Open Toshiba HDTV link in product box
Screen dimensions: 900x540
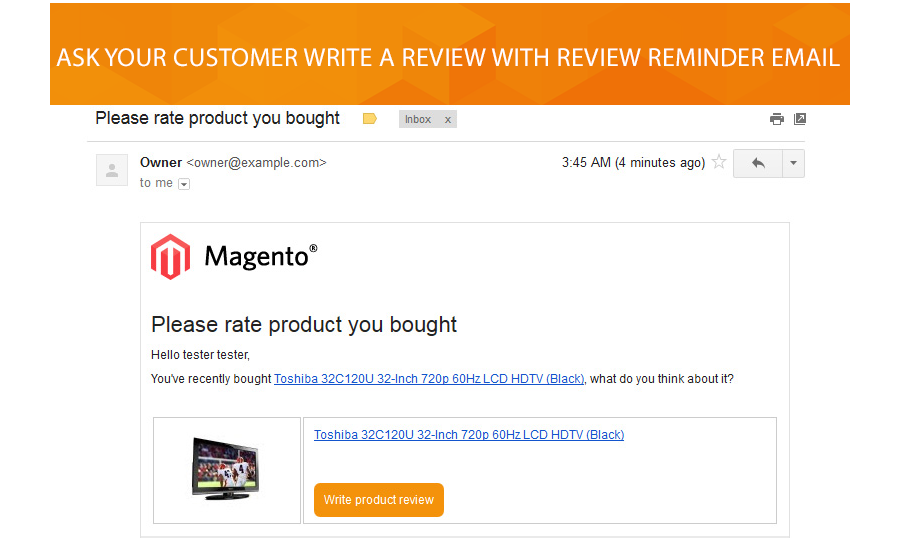(469, 435)
